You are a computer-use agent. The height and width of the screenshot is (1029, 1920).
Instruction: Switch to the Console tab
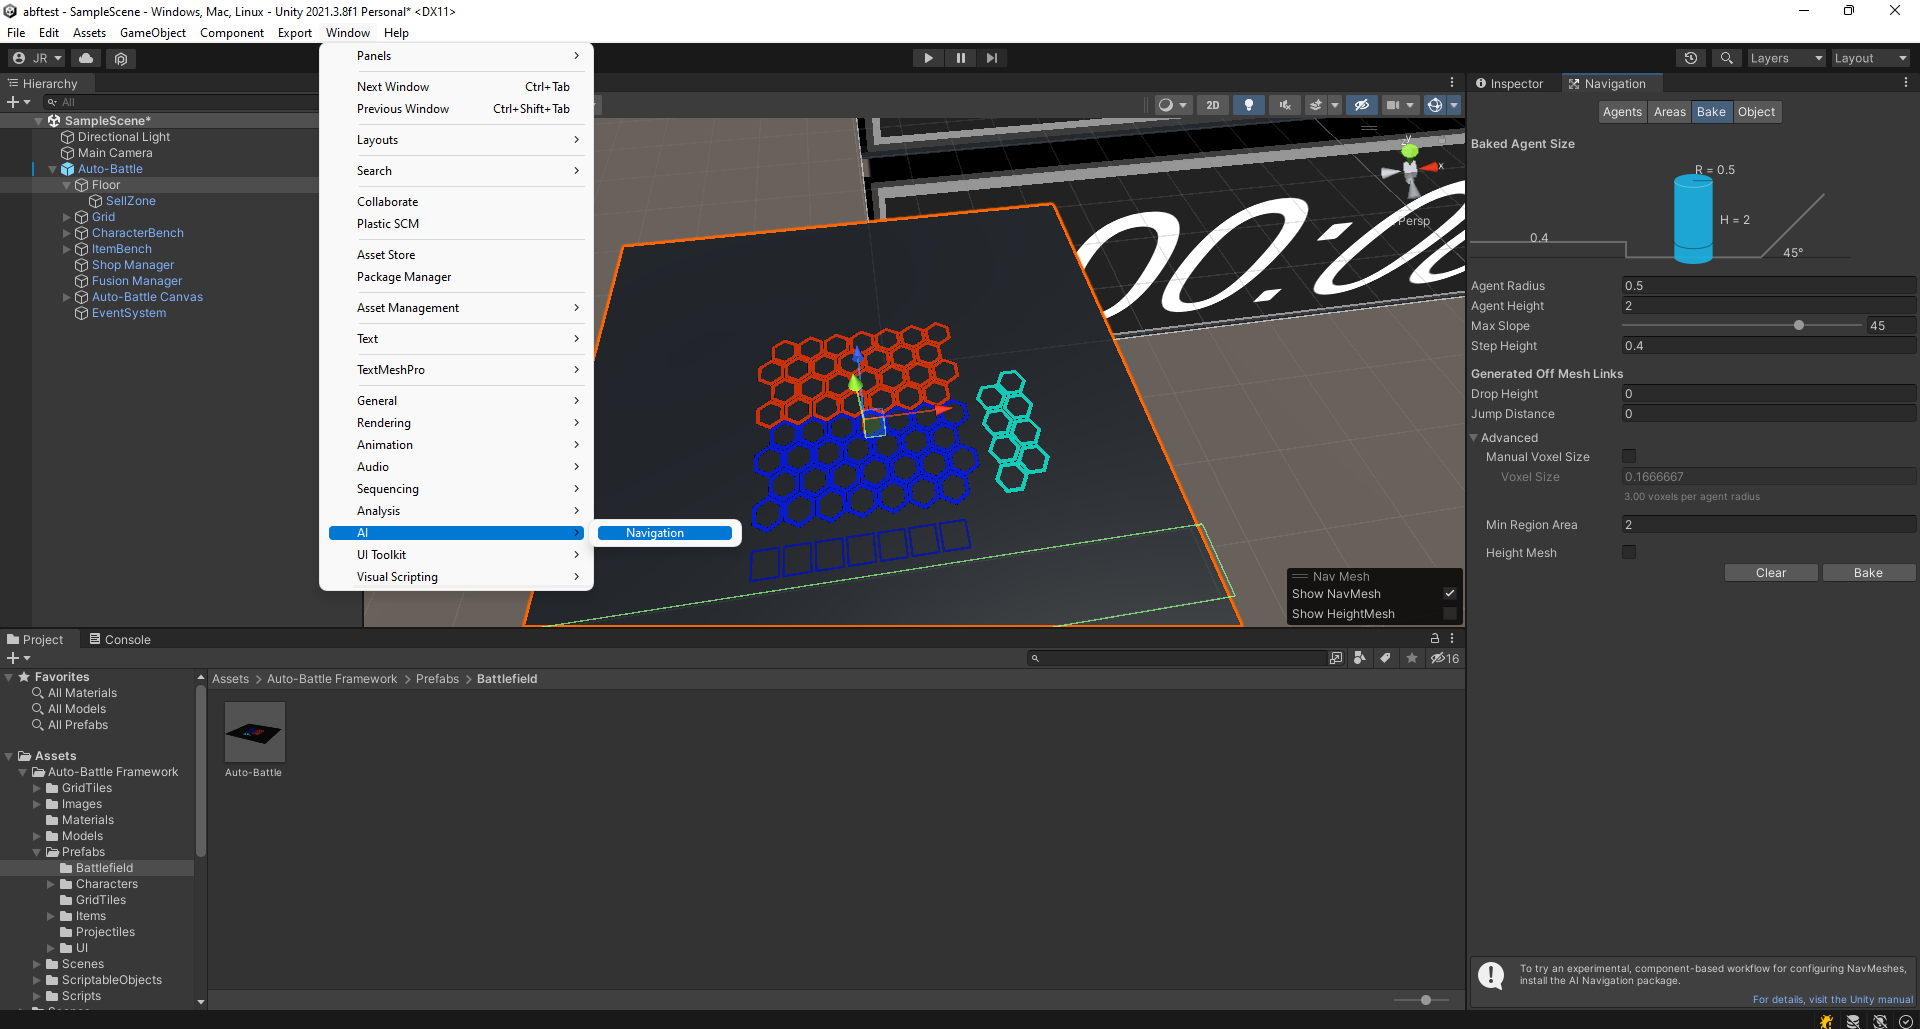(x=120, y=639)
